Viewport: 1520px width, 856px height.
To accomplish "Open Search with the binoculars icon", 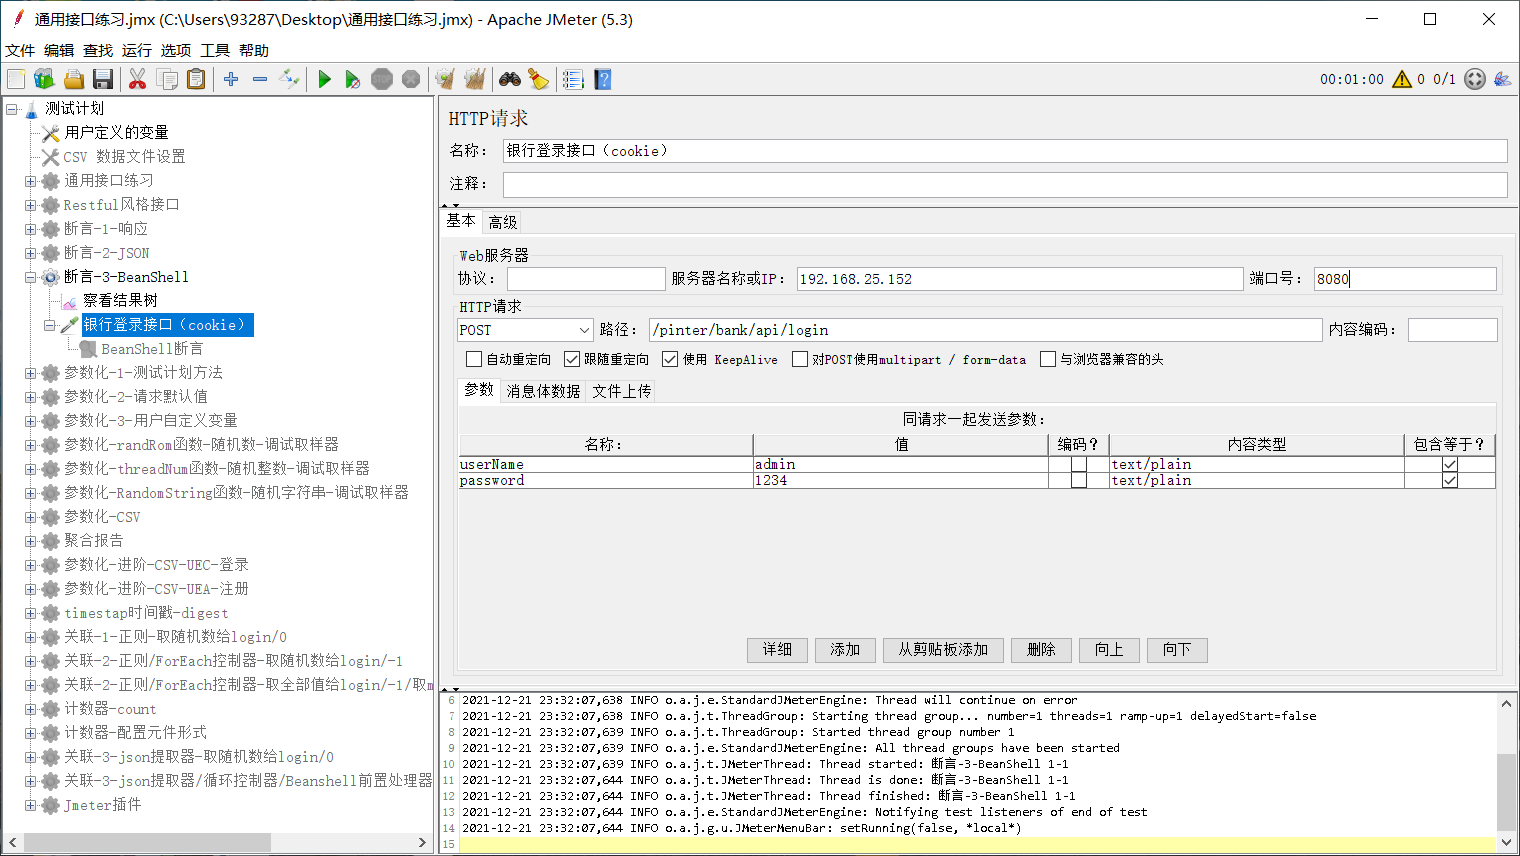I will coord(510,79).
